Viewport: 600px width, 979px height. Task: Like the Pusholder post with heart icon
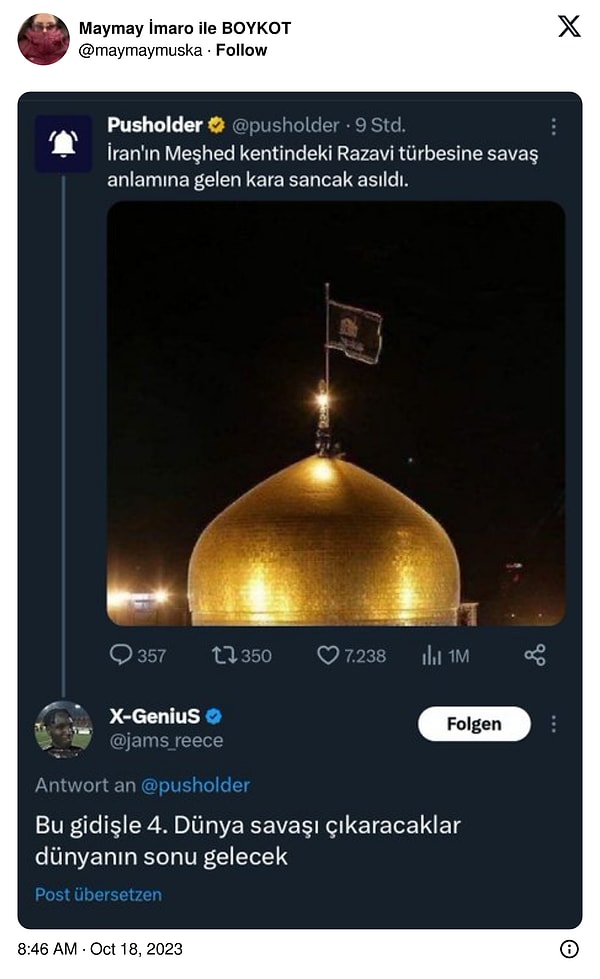coord(328,655)
